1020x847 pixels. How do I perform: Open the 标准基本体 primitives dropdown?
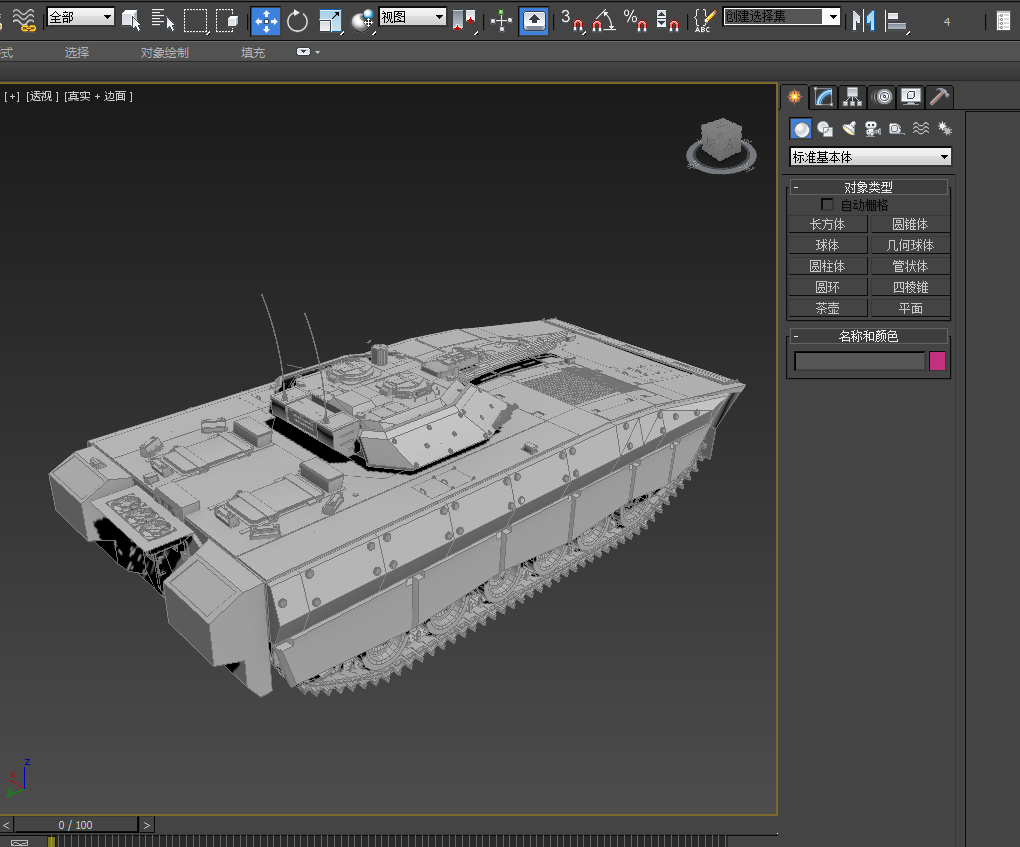click(868, 157)
